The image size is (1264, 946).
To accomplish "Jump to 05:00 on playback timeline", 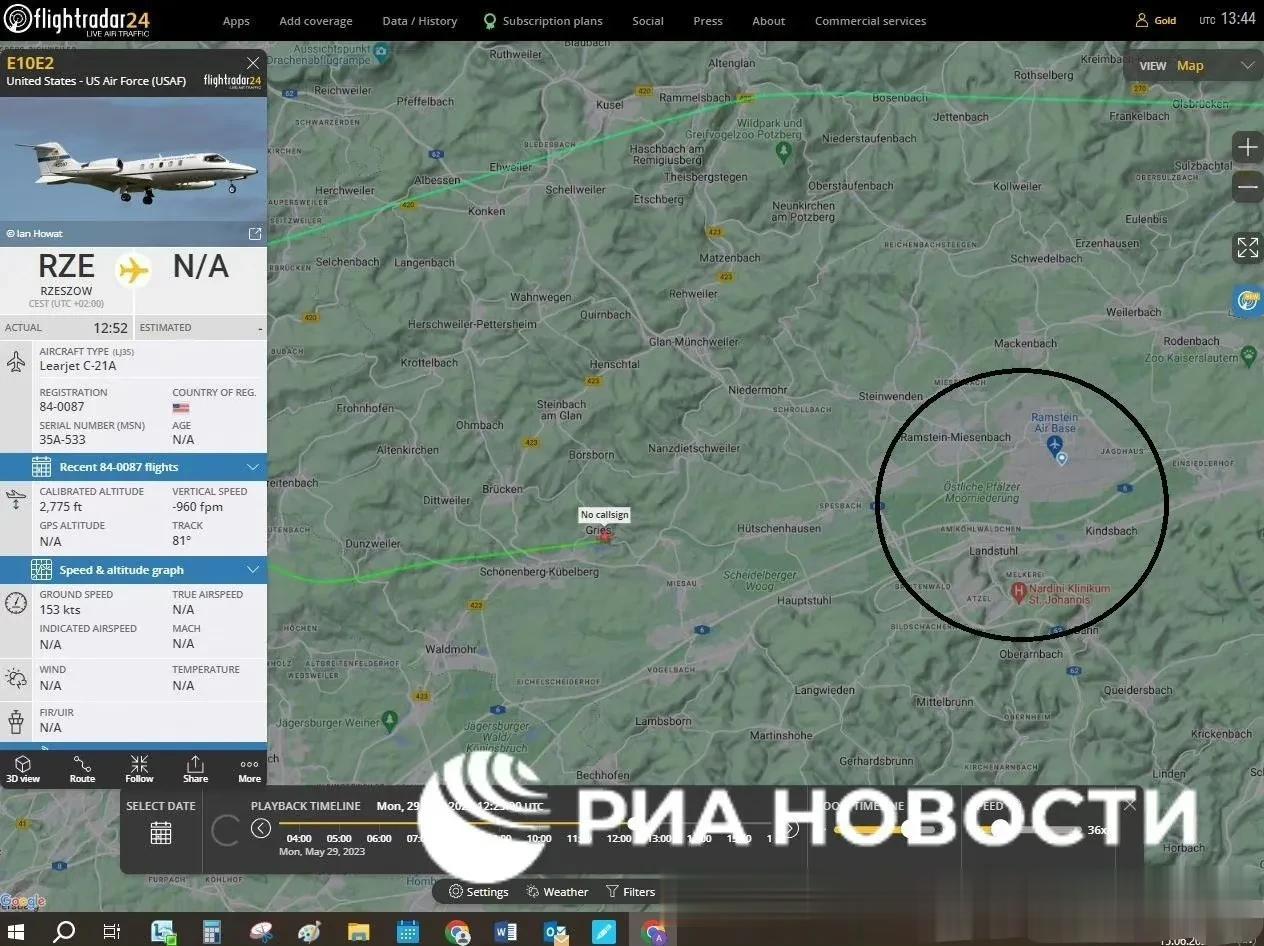I will pyautogui.click(x=339, y=838).
